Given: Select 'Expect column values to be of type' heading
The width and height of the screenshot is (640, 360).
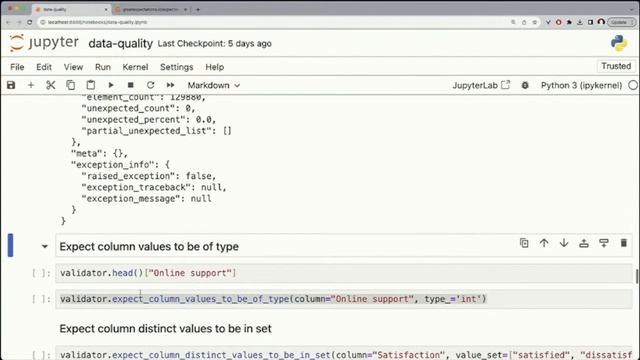Looking at the screenshot, I should [149, 247].
